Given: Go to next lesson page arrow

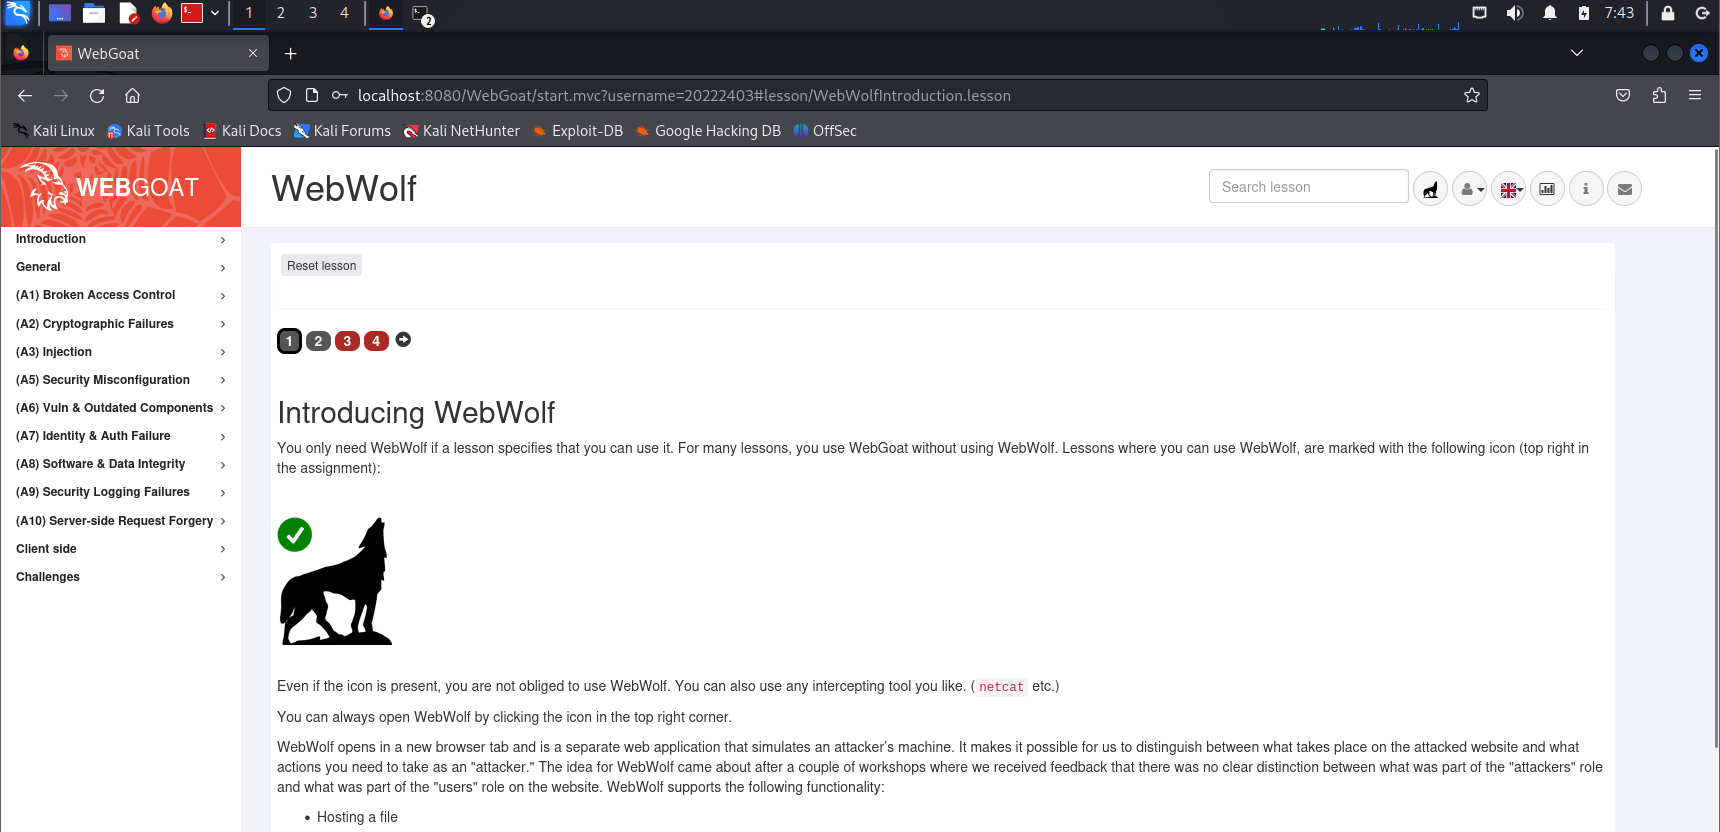Looking at the screenshot, I should [403, 340].
